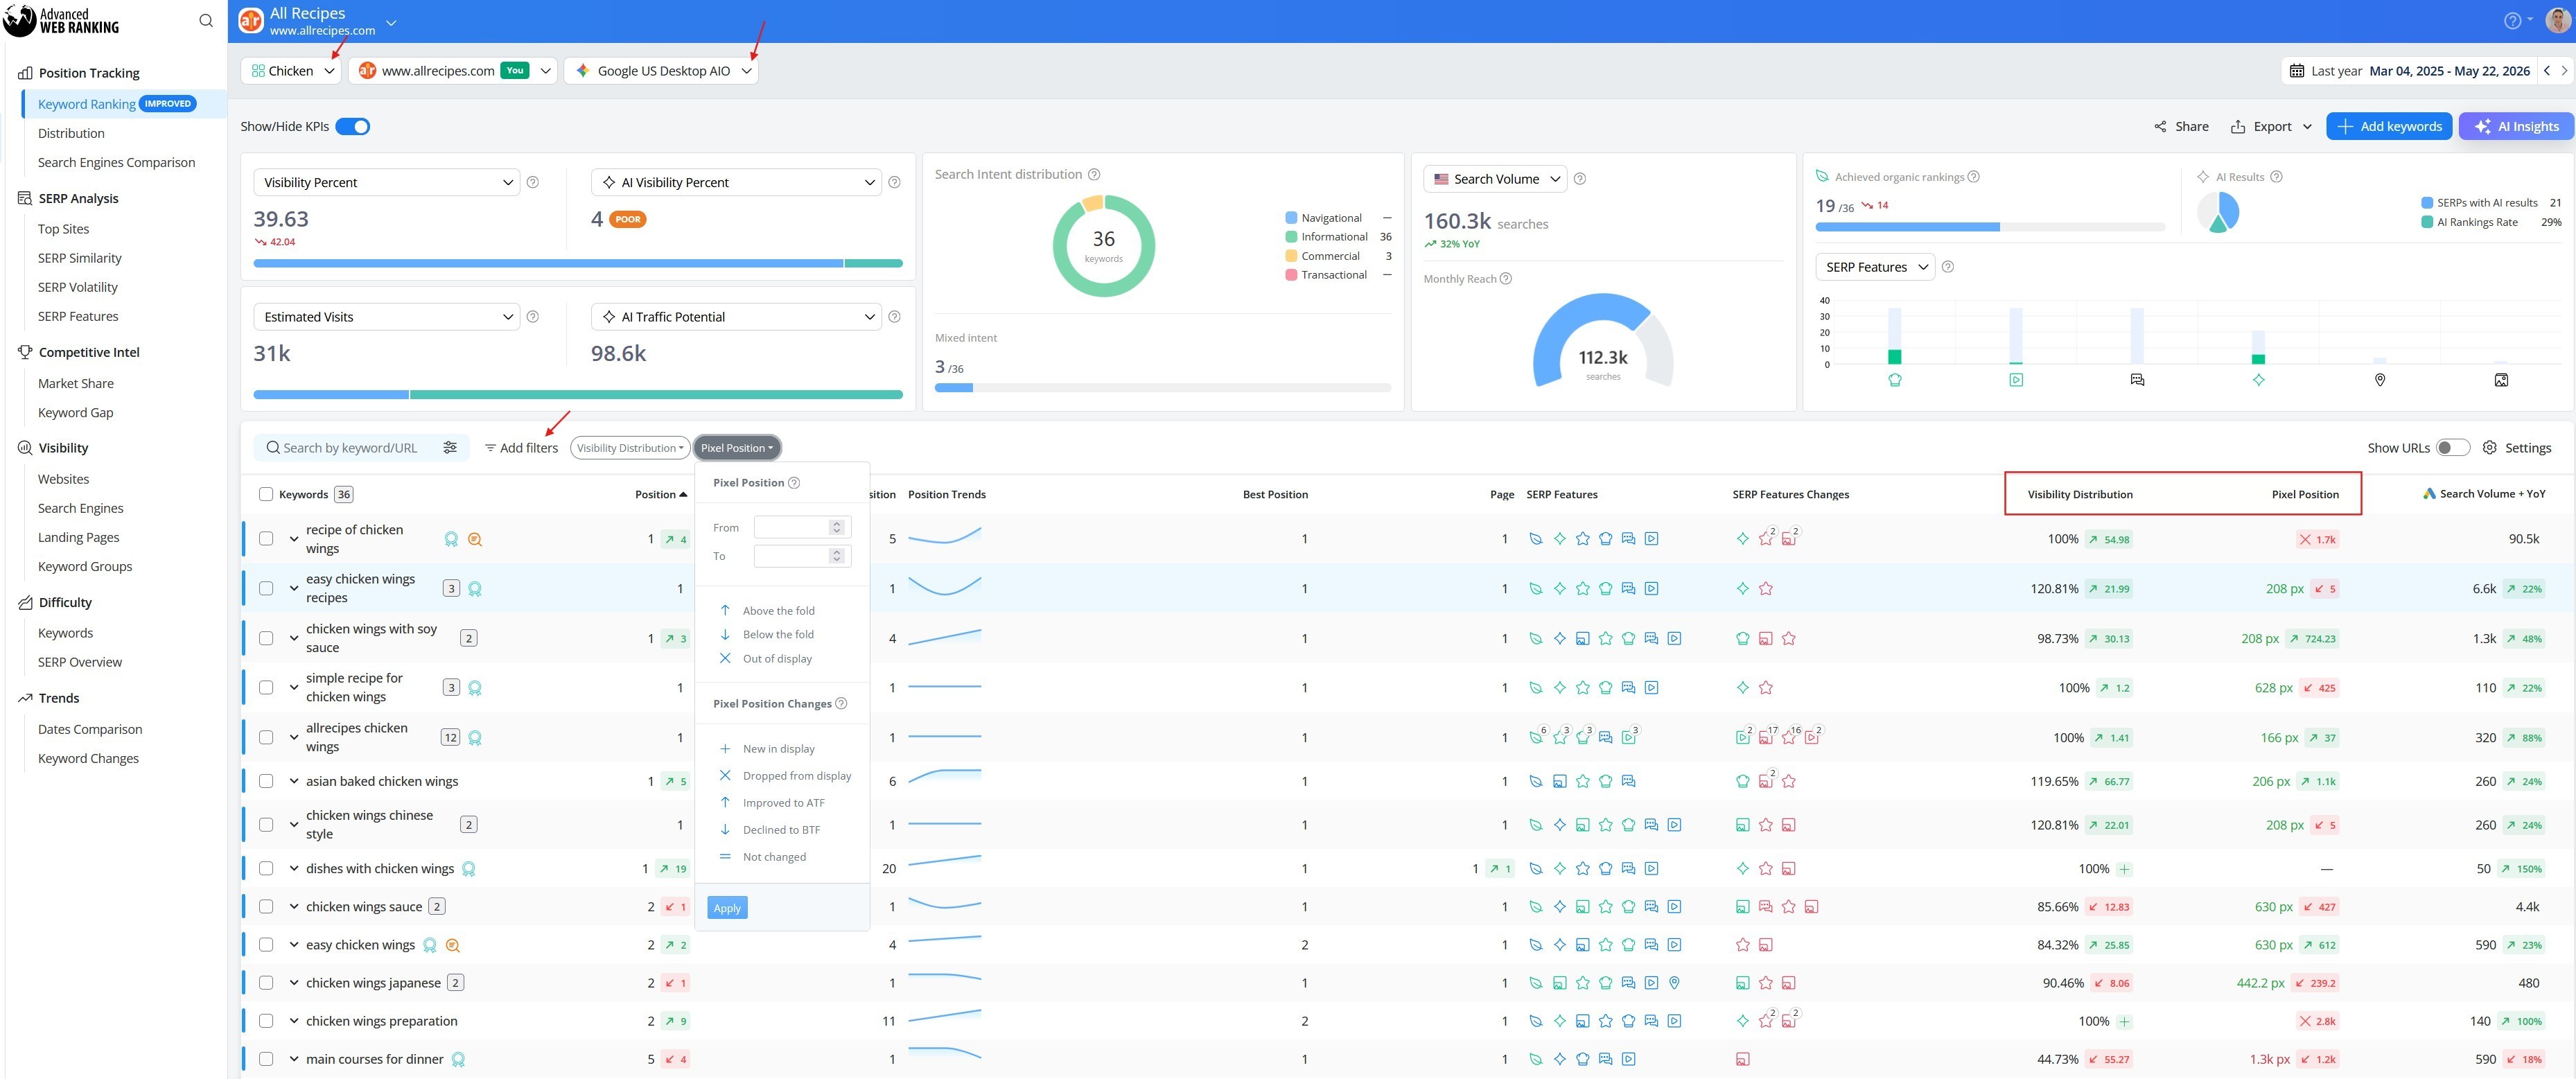Open AI Insights
2576x1079 pixels.
2516,126
